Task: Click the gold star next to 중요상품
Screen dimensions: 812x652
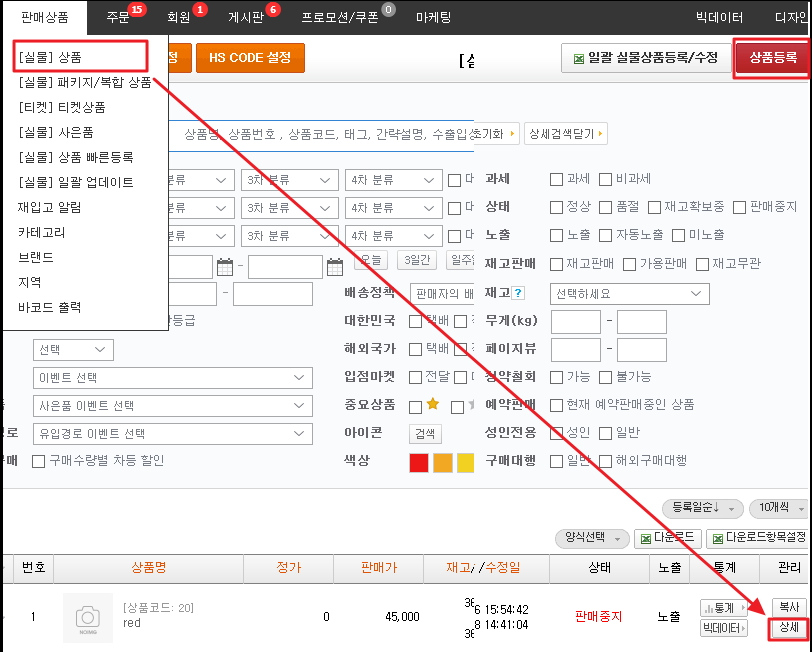Action: tap(433, 406)
